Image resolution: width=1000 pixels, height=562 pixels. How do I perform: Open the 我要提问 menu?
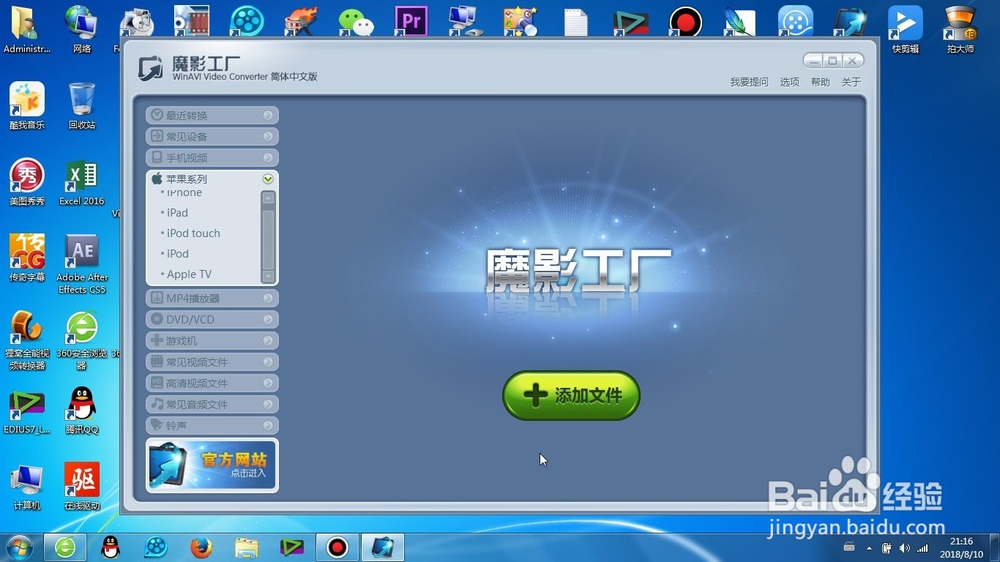pyautogui.click(x=749, y=82)
